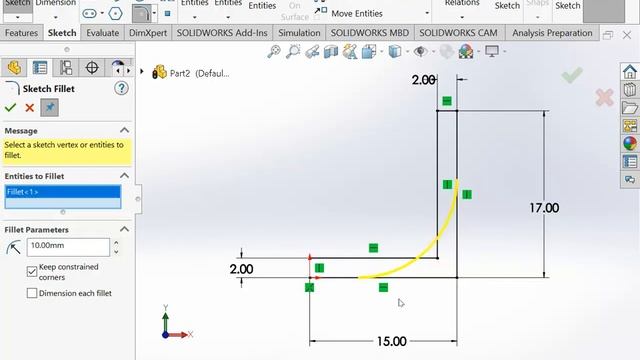Click the View Settings monitor icon
This screenshot has width=640, height=360.
(492, 52)
